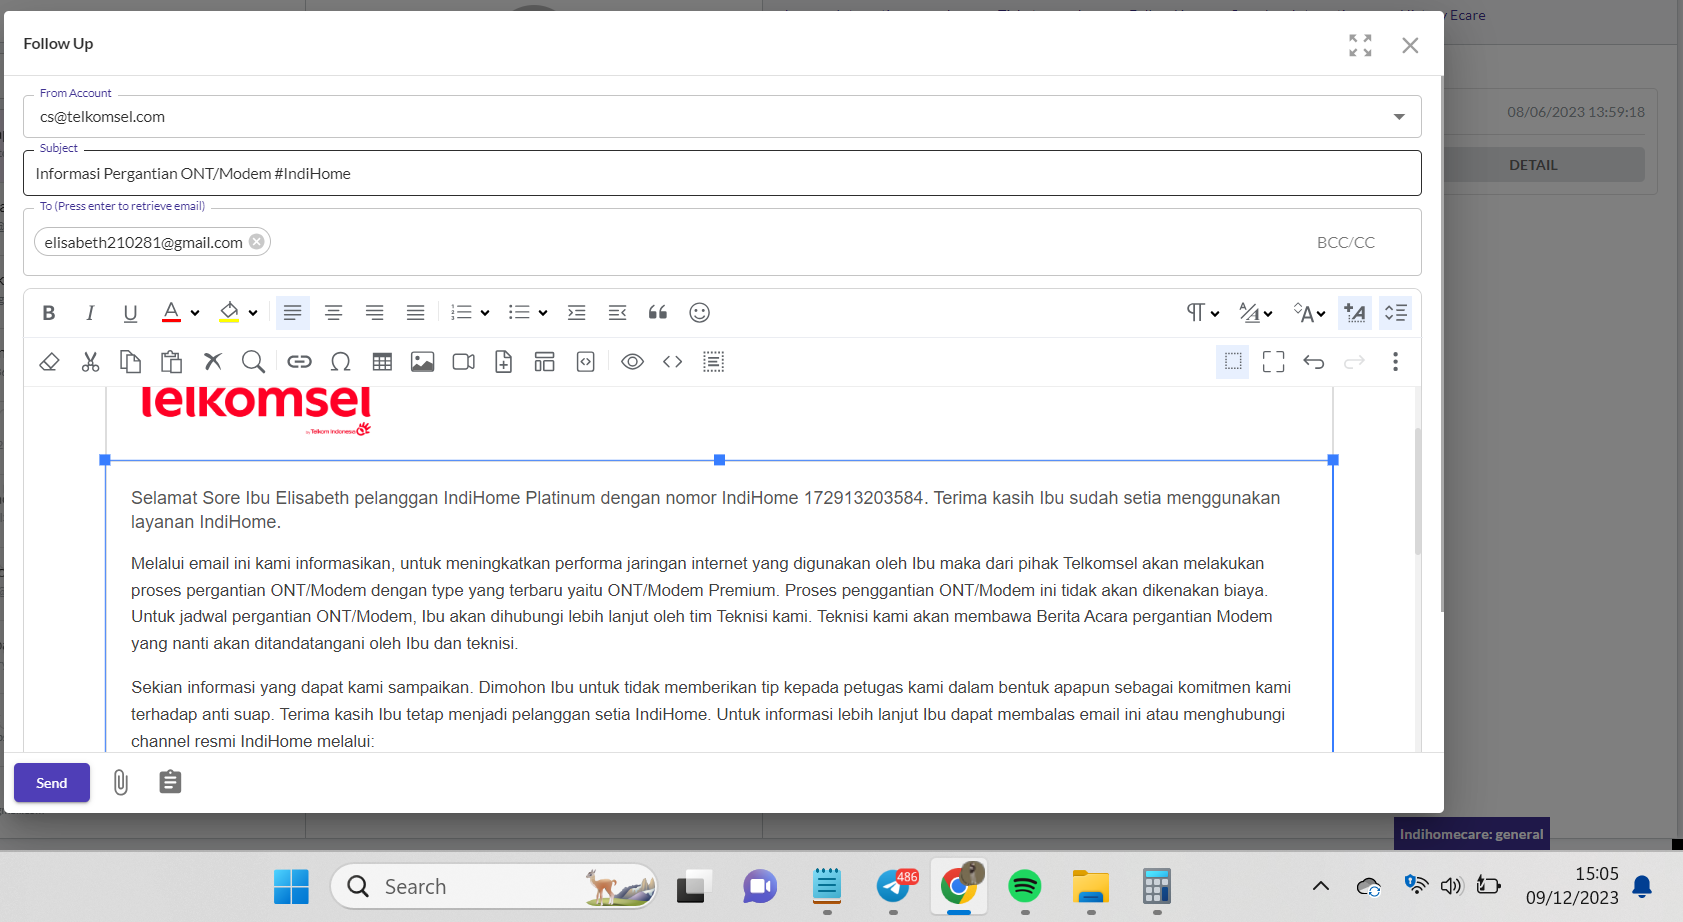Open more options three-dot menu
The image size is (1683, 922).
(x=1395, y=362)
